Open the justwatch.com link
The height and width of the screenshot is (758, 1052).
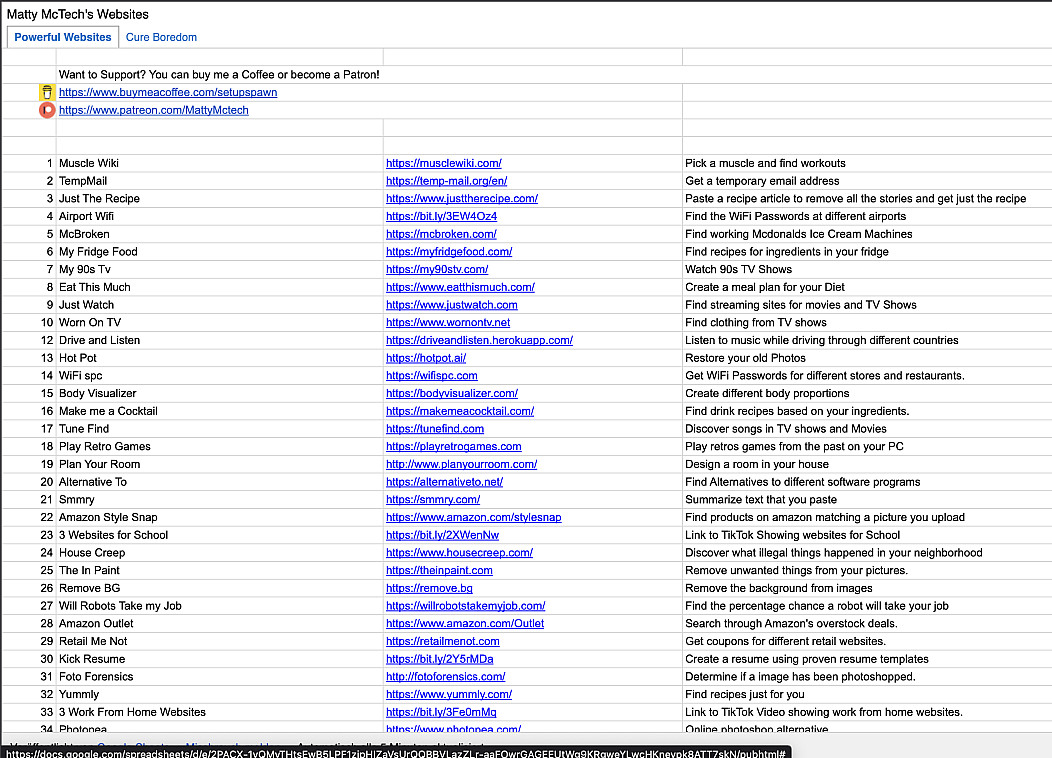coord(451,305)
